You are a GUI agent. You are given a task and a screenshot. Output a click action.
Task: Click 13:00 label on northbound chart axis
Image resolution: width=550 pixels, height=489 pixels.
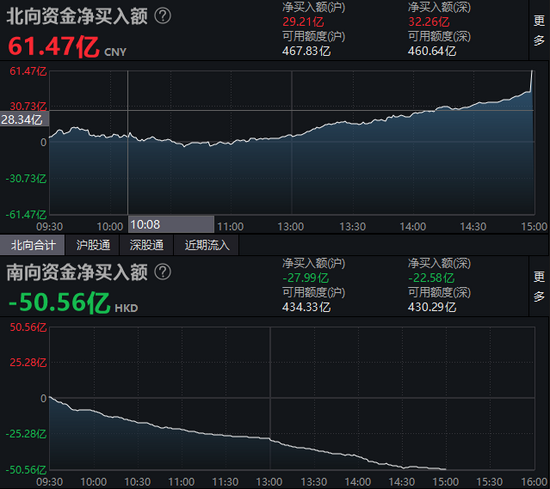291,227
